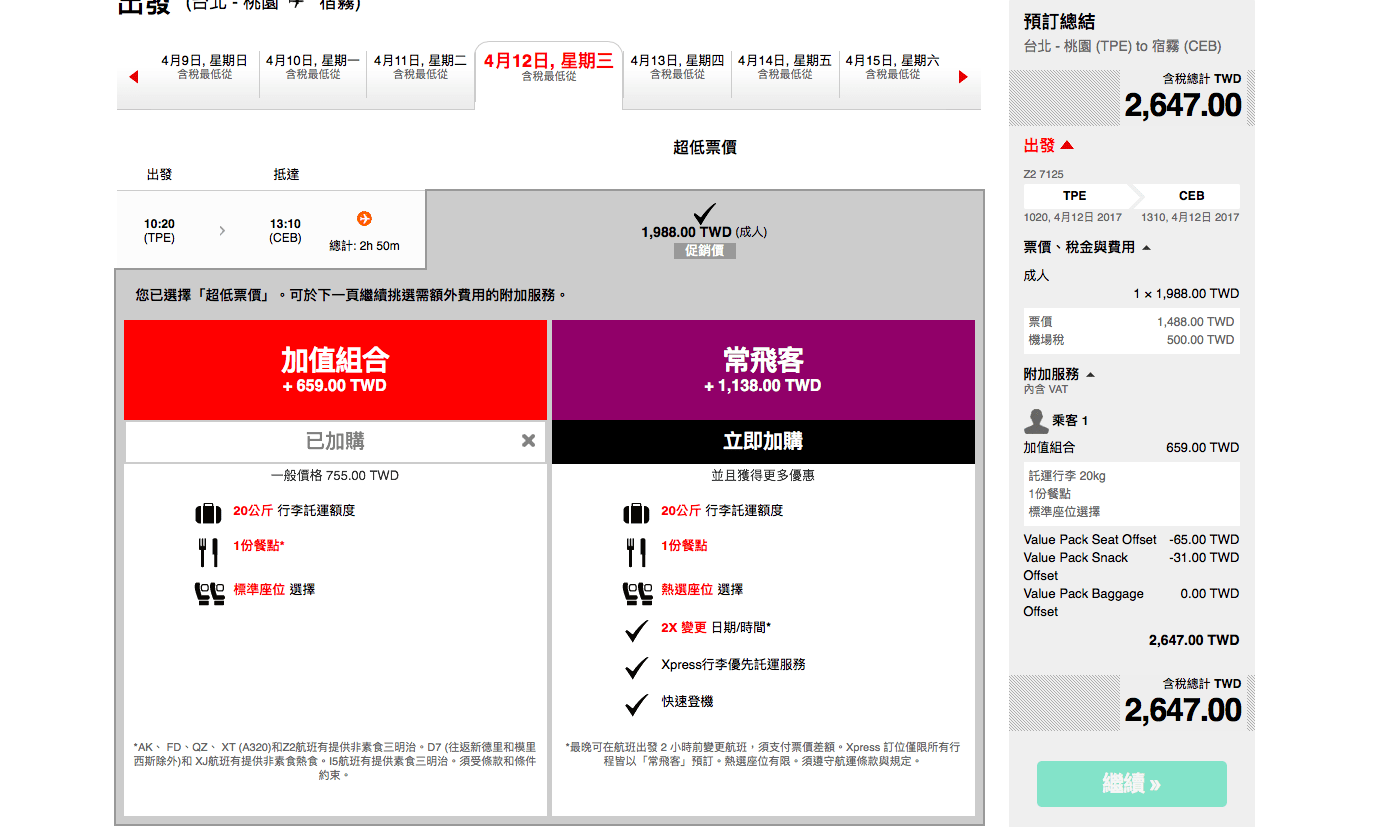Click 一般價格 755.00 TWD text
The height and width of the screenshot is (827, 1385).
click(x=335, y=476)
